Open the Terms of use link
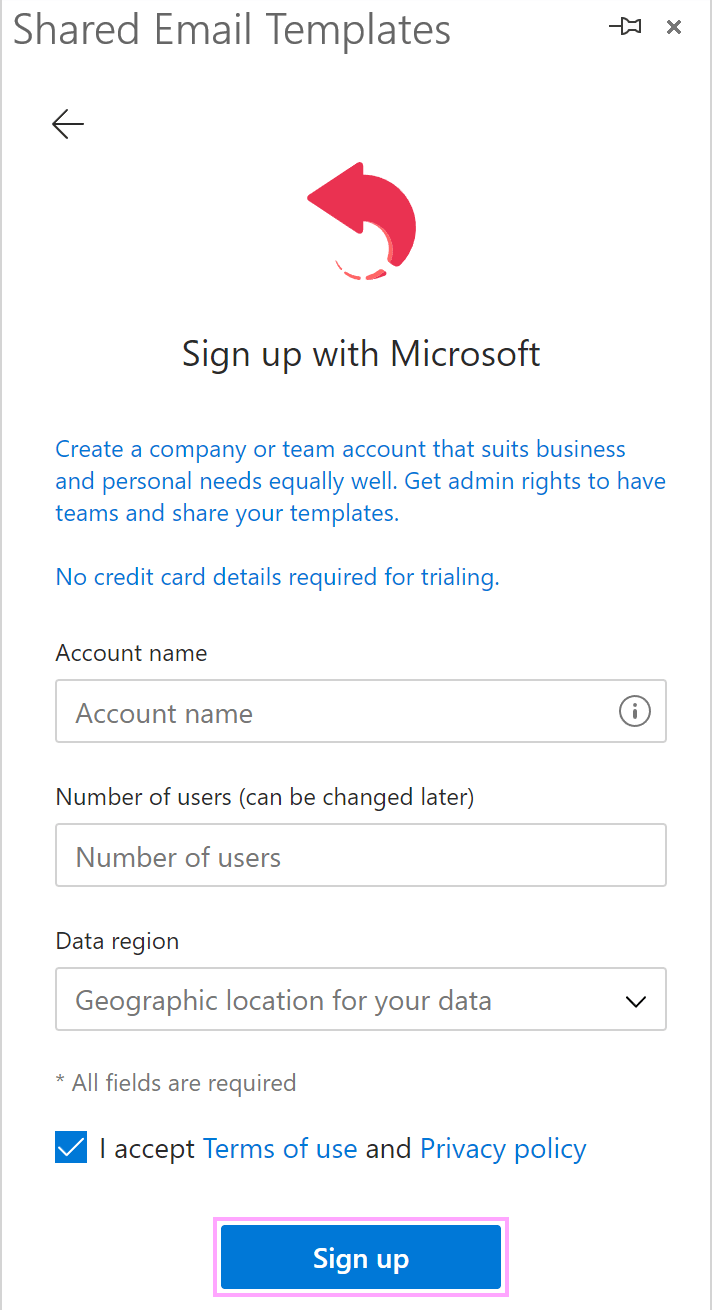The image size is (712, 1310). click(280, 1148)
